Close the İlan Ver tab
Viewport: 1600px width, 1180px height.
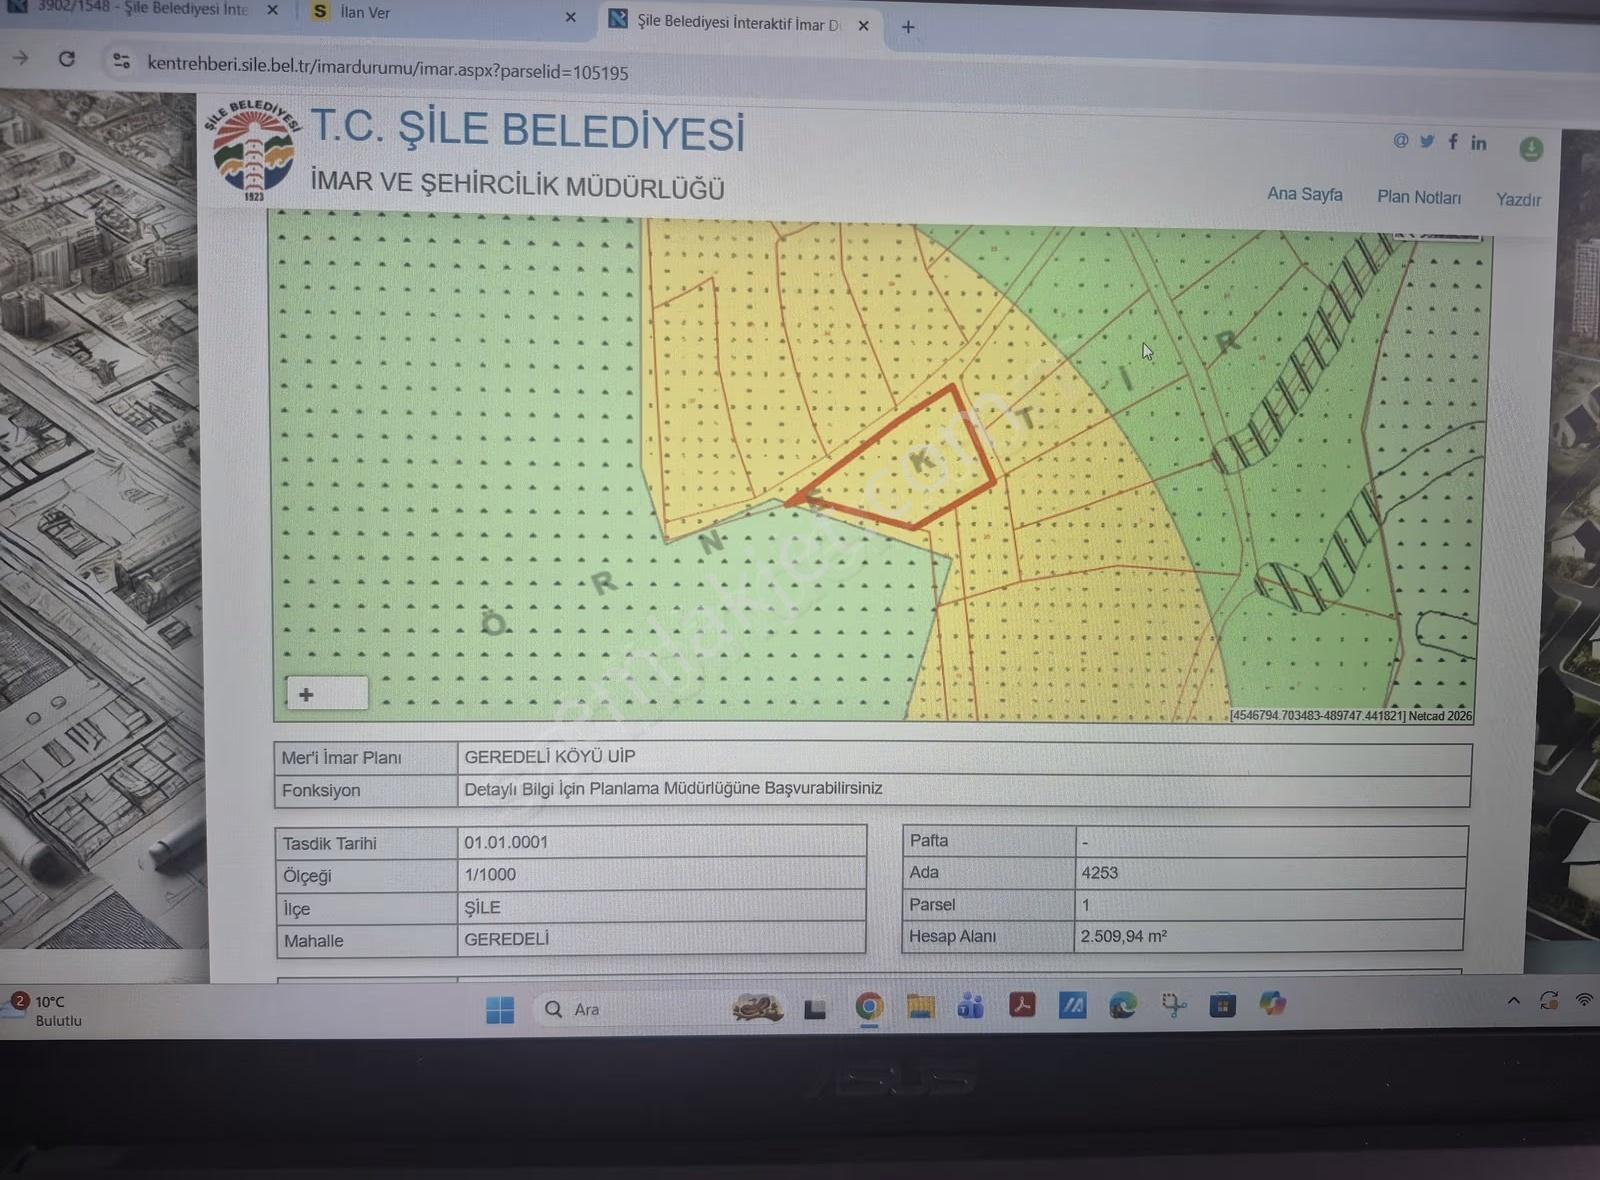(570, 17)
